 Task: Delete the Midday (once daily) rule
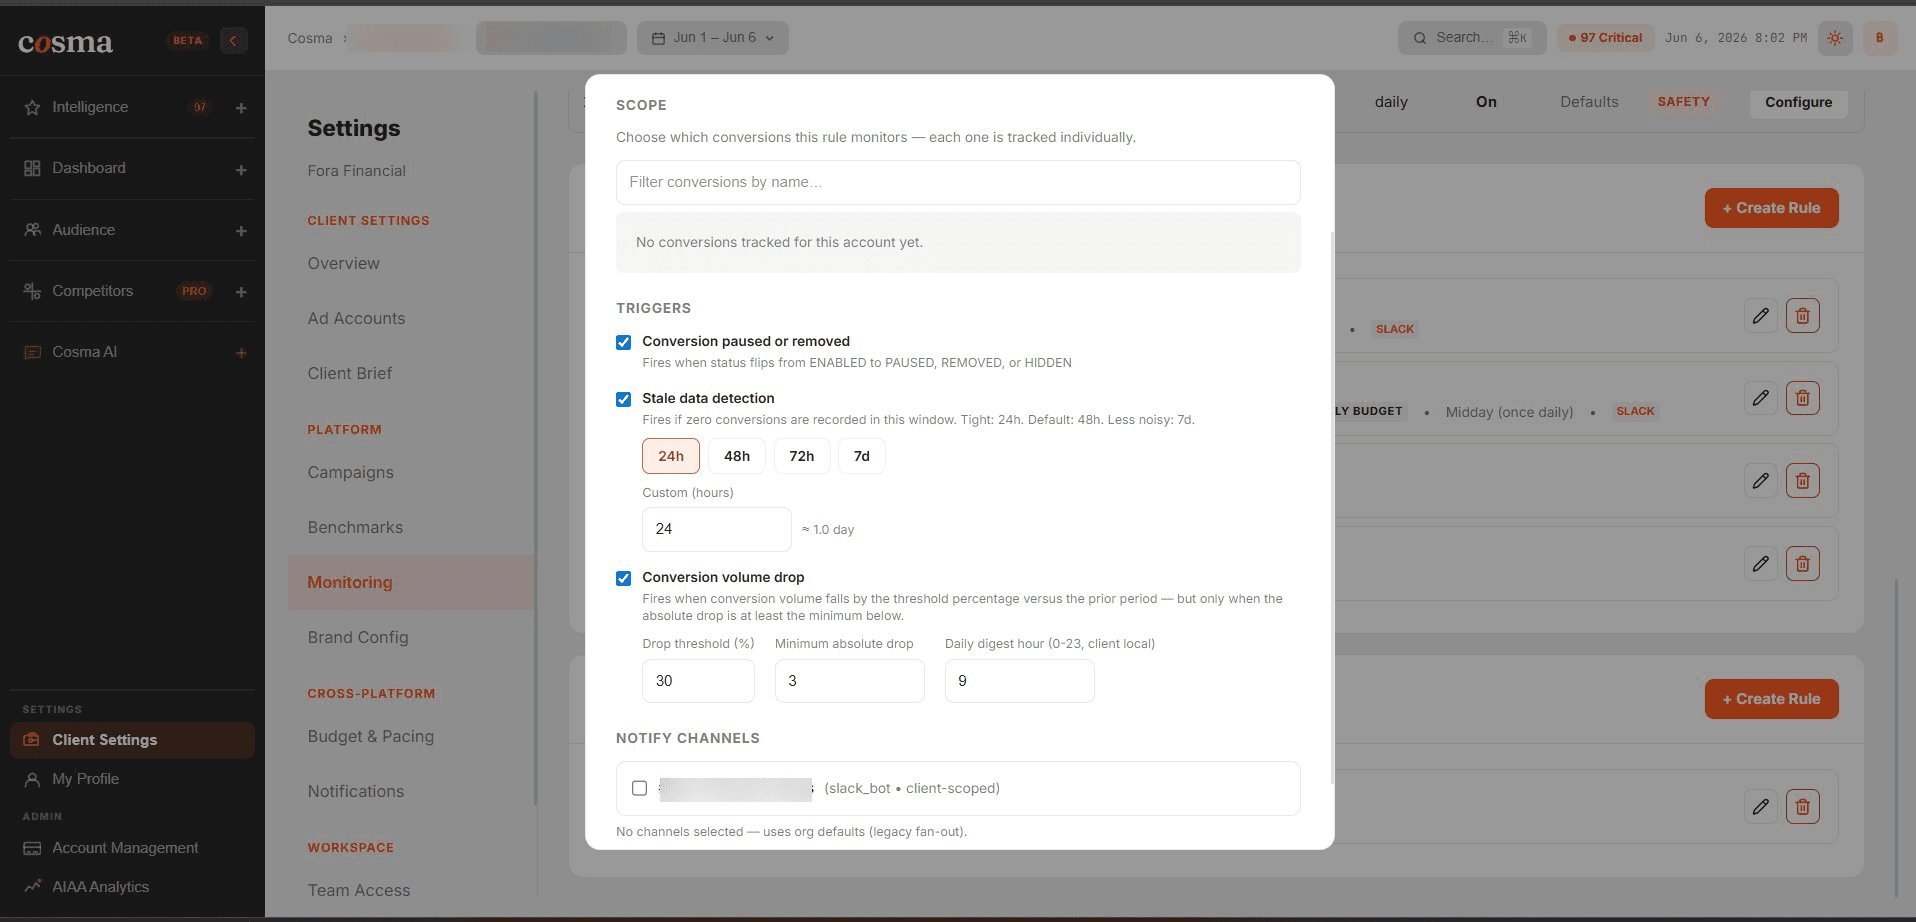(x=1802, y=398)
